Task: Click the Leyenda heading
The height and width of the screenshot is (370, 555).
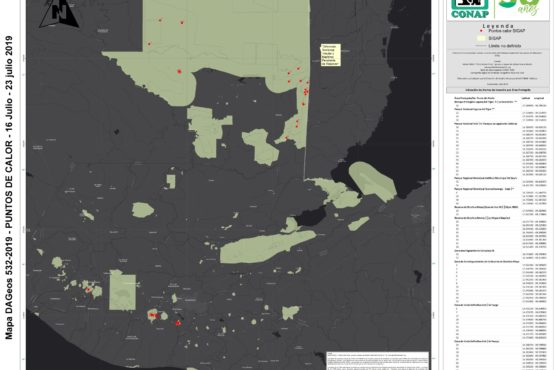Action: [x=498, y=26]
